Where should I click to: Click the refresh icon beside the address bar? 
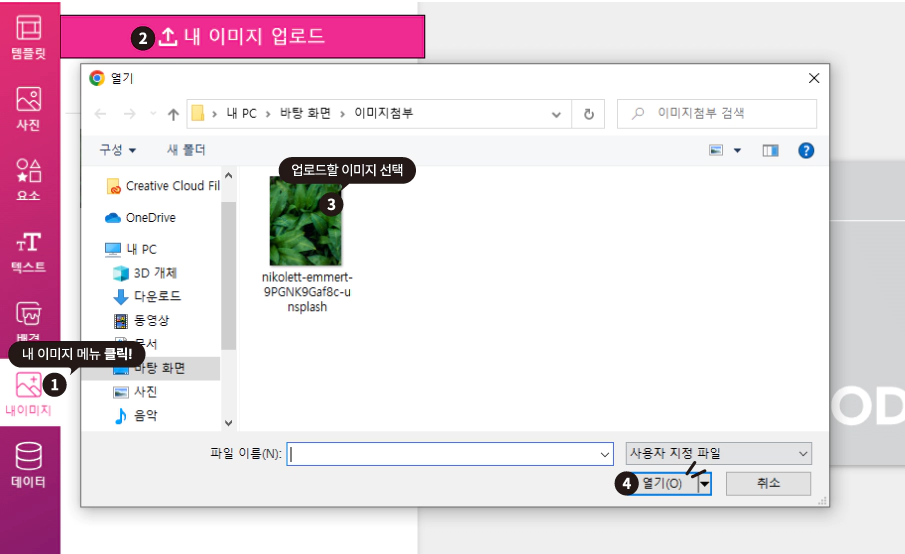[x=589, y=114]
